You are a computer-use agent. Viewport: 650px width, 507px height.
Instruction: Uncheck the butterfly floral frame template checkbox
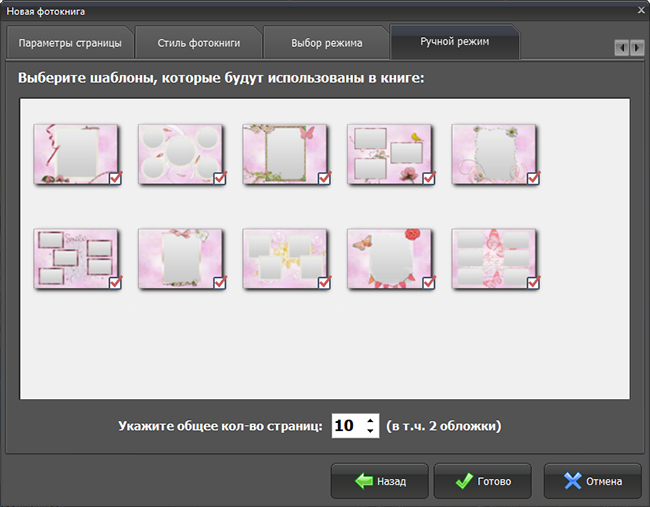point(324,178)
